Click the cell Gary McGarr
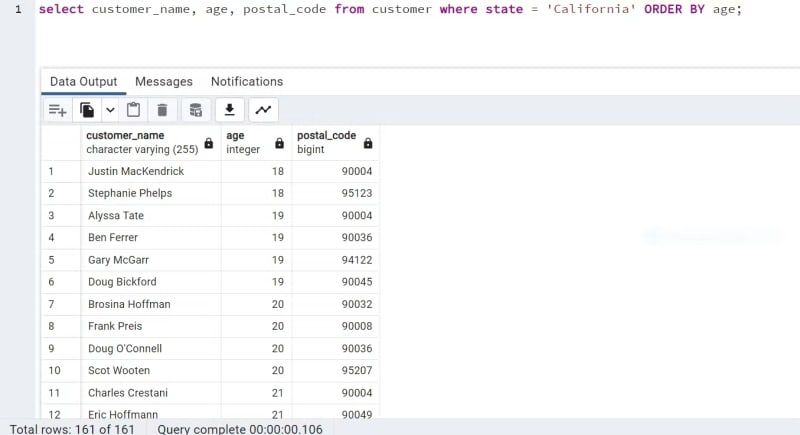This screenshot has height=435, width=800. [151, 260]
